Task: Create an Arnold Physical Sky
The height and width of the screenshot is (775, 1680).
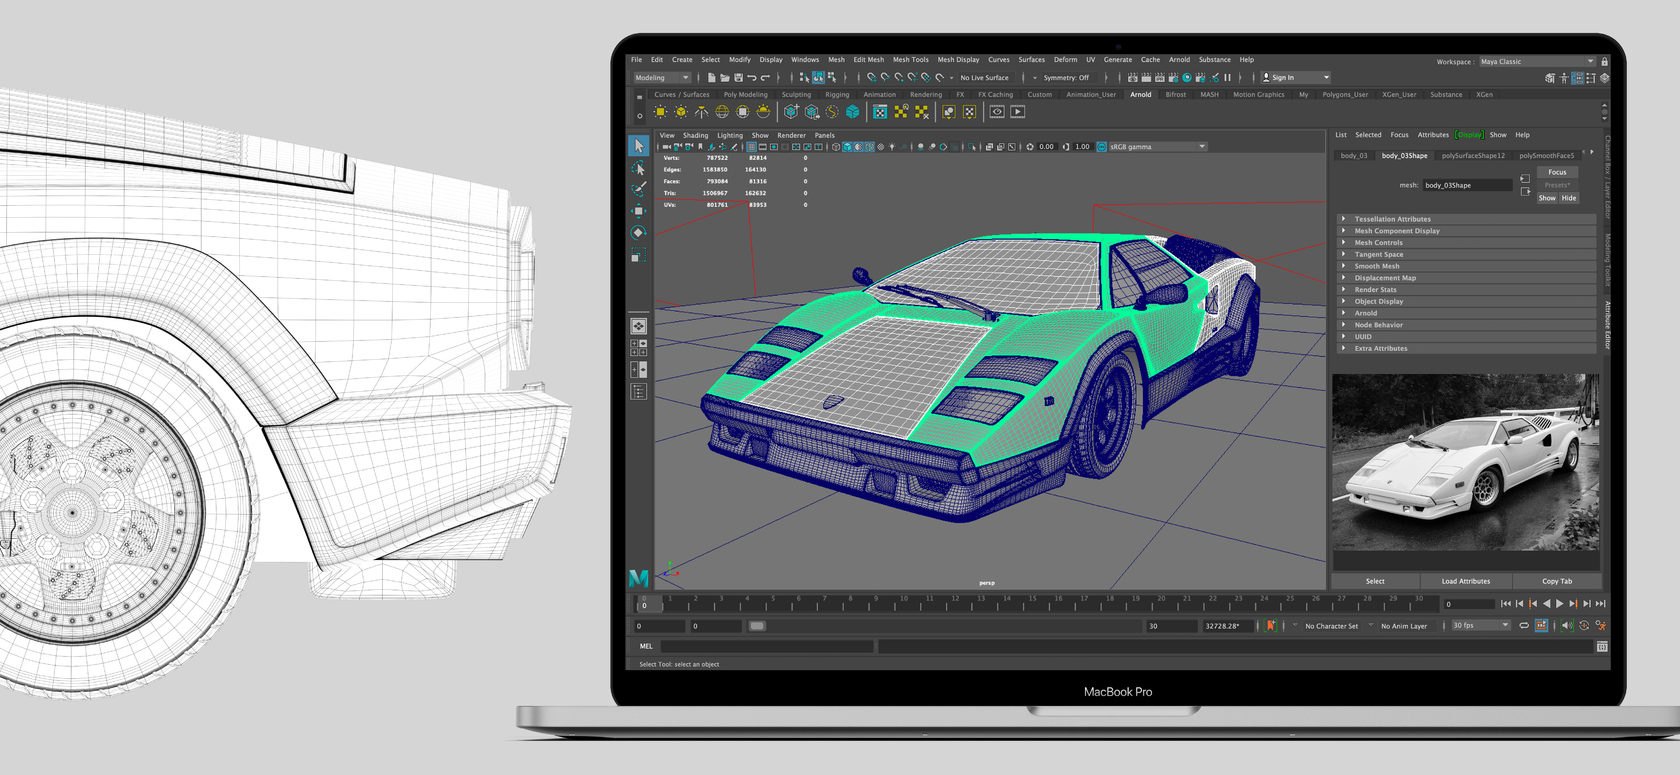Action: (763, 112)
